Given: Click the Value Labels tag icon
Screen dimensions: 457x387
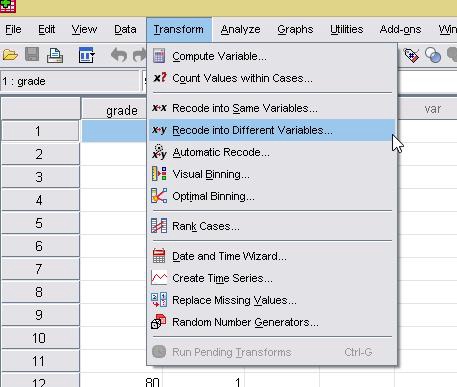Looking at the screenshot, I should coord(411,55).
